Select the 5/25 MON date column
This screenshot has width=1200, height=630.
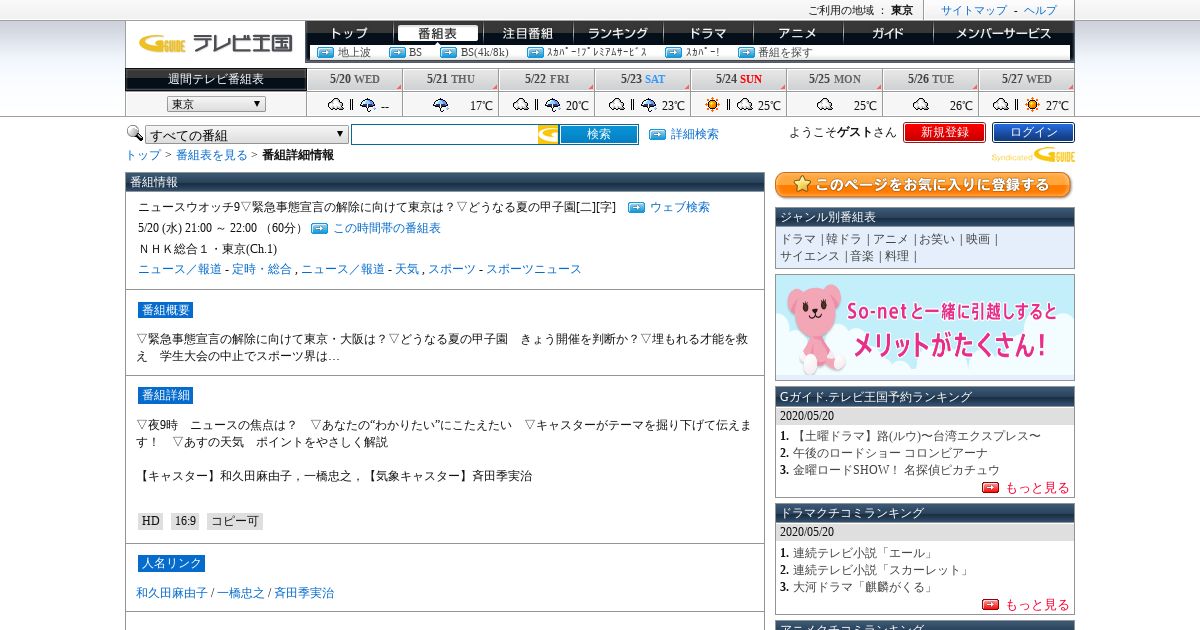834,79
